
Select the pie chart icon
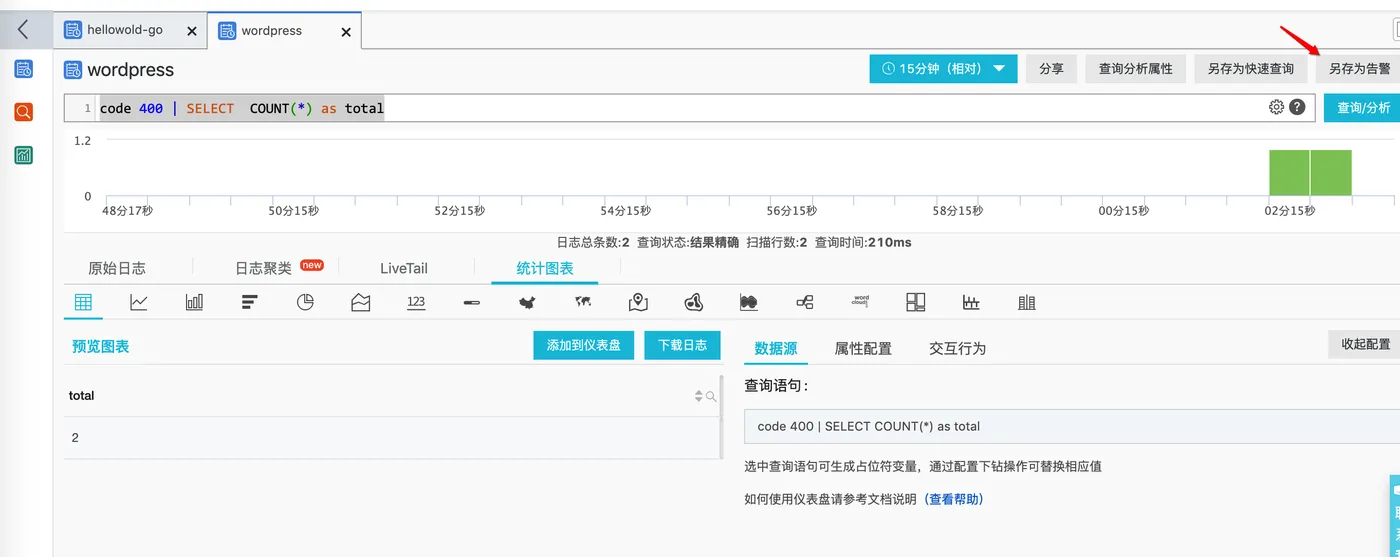click(305, 302)
